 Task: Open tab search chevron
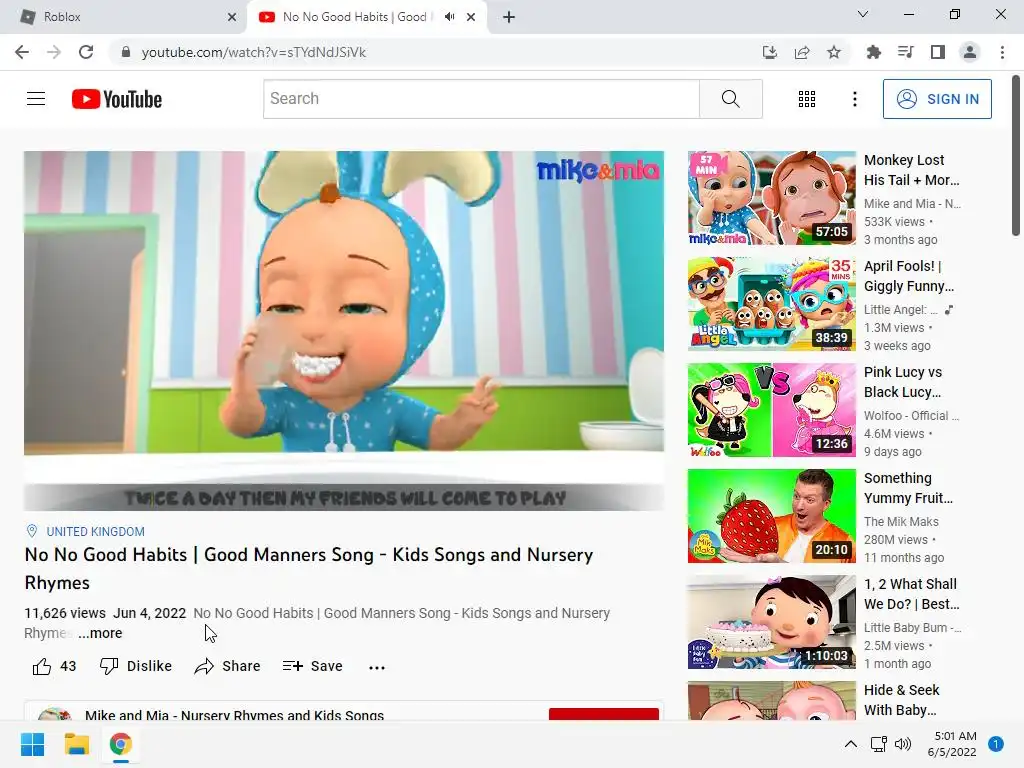point(862,14)
